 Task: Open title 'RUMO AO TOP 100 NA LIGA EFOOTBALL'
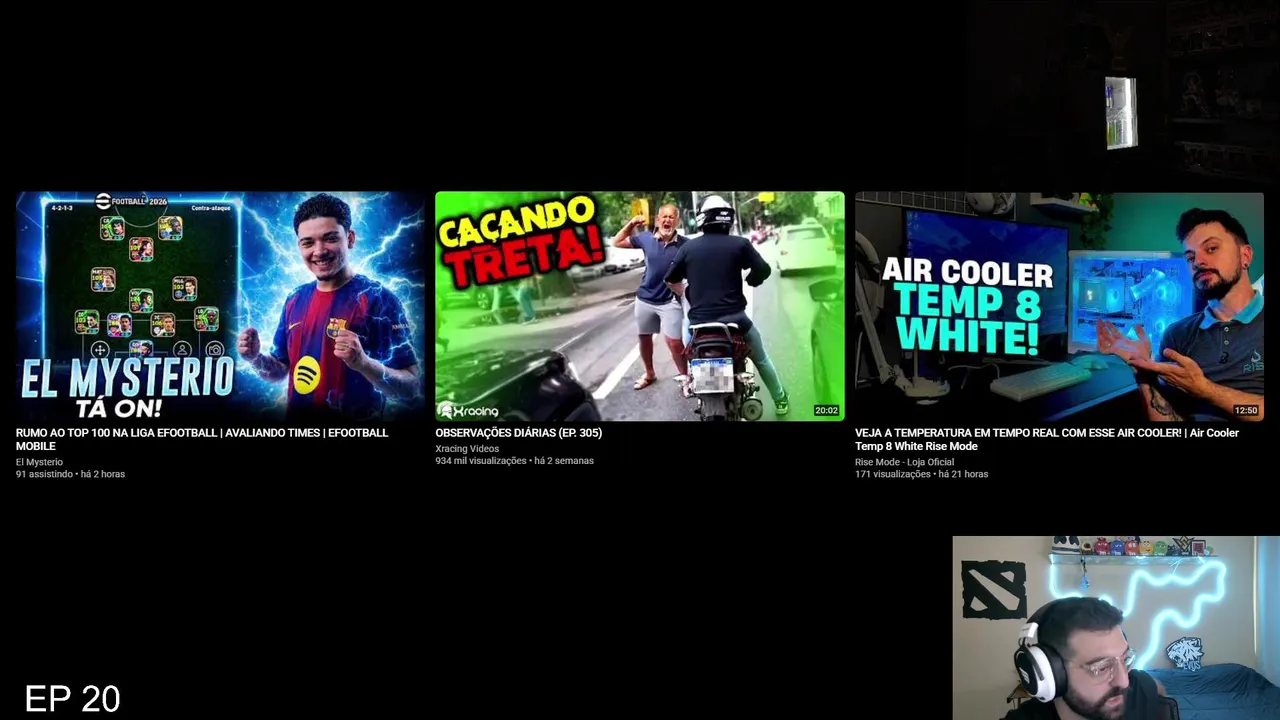(202, 439)
